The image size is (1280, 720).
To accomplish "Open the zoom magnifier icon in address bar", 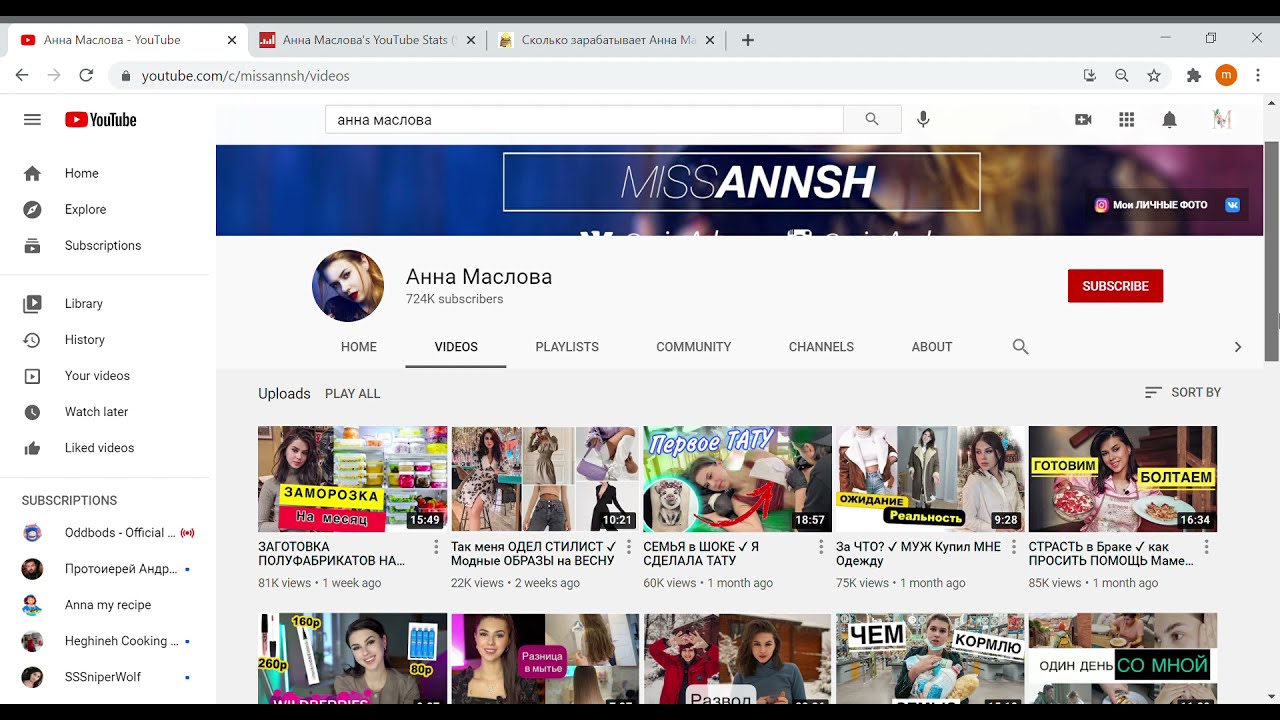I will click(x=1122, y=75).
